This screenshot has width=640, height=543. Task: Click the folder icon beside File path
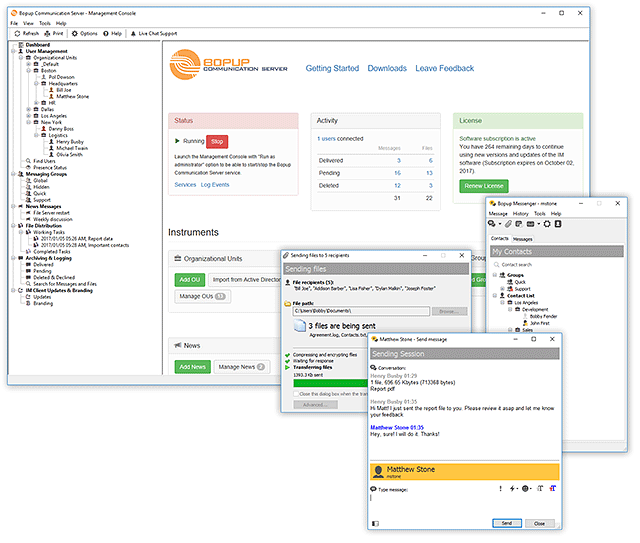(288, 303)
